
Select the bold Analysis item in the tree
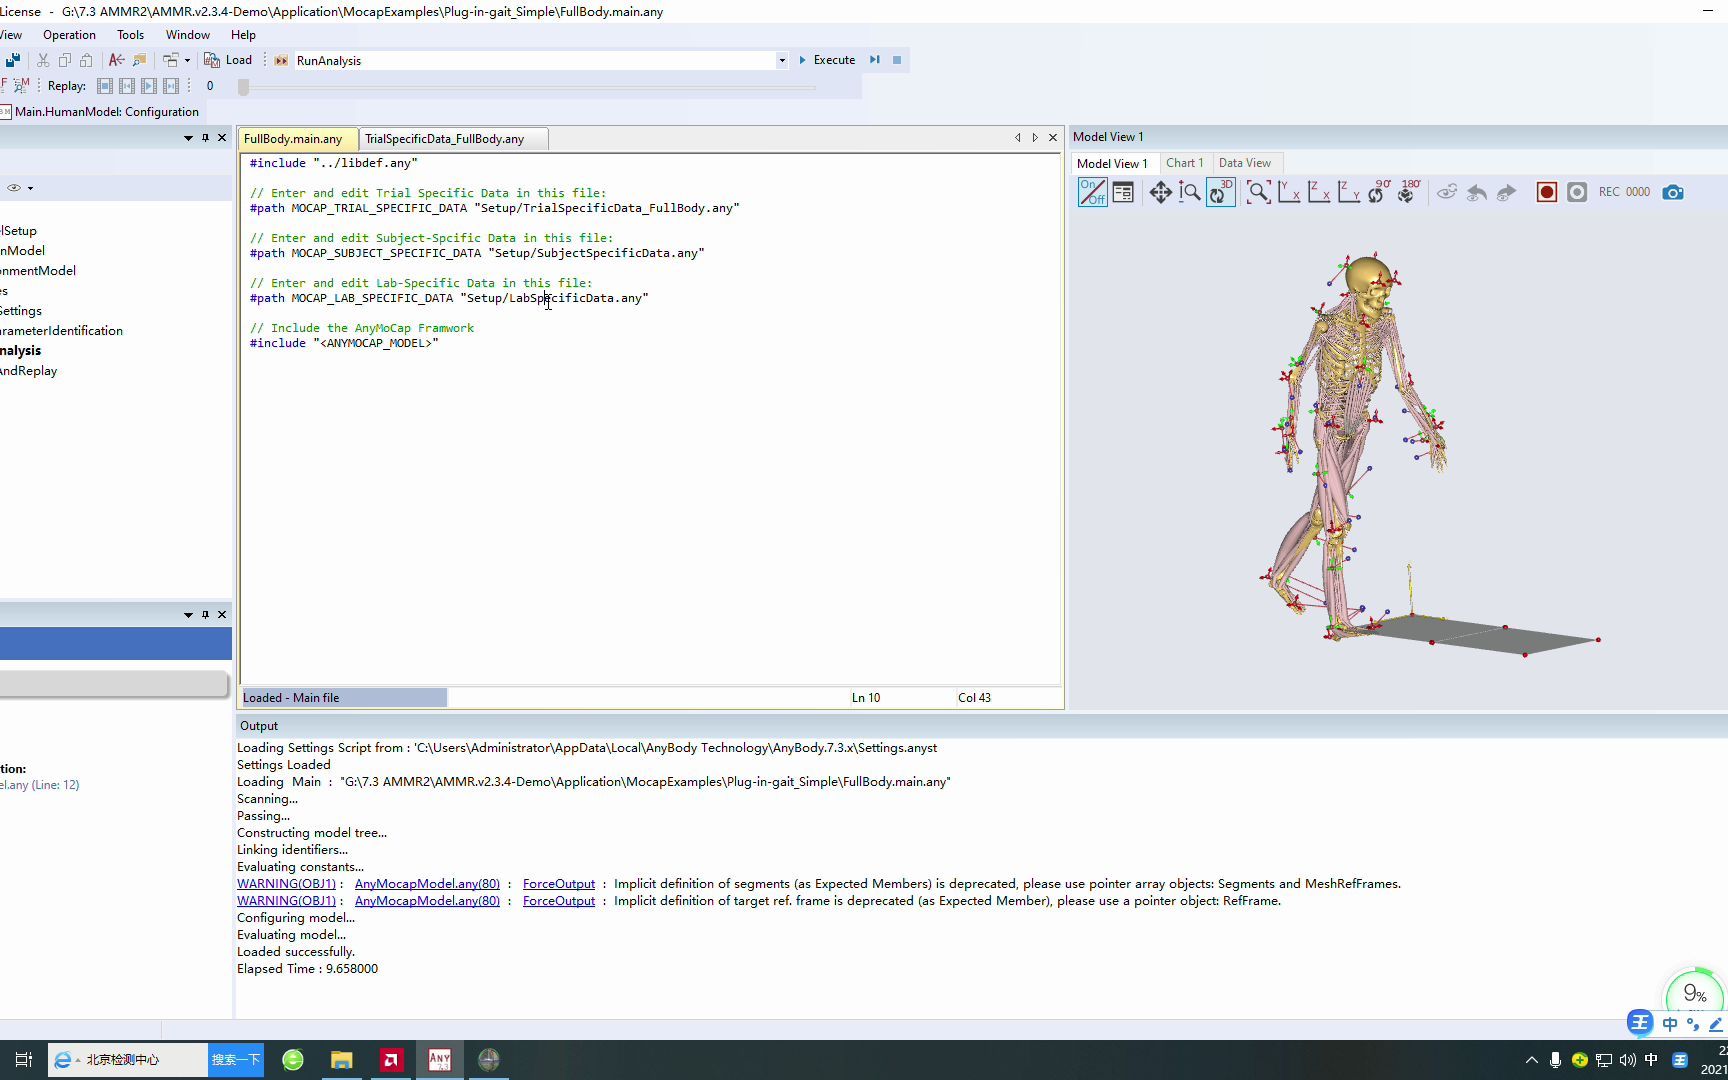tap(21, 351)
